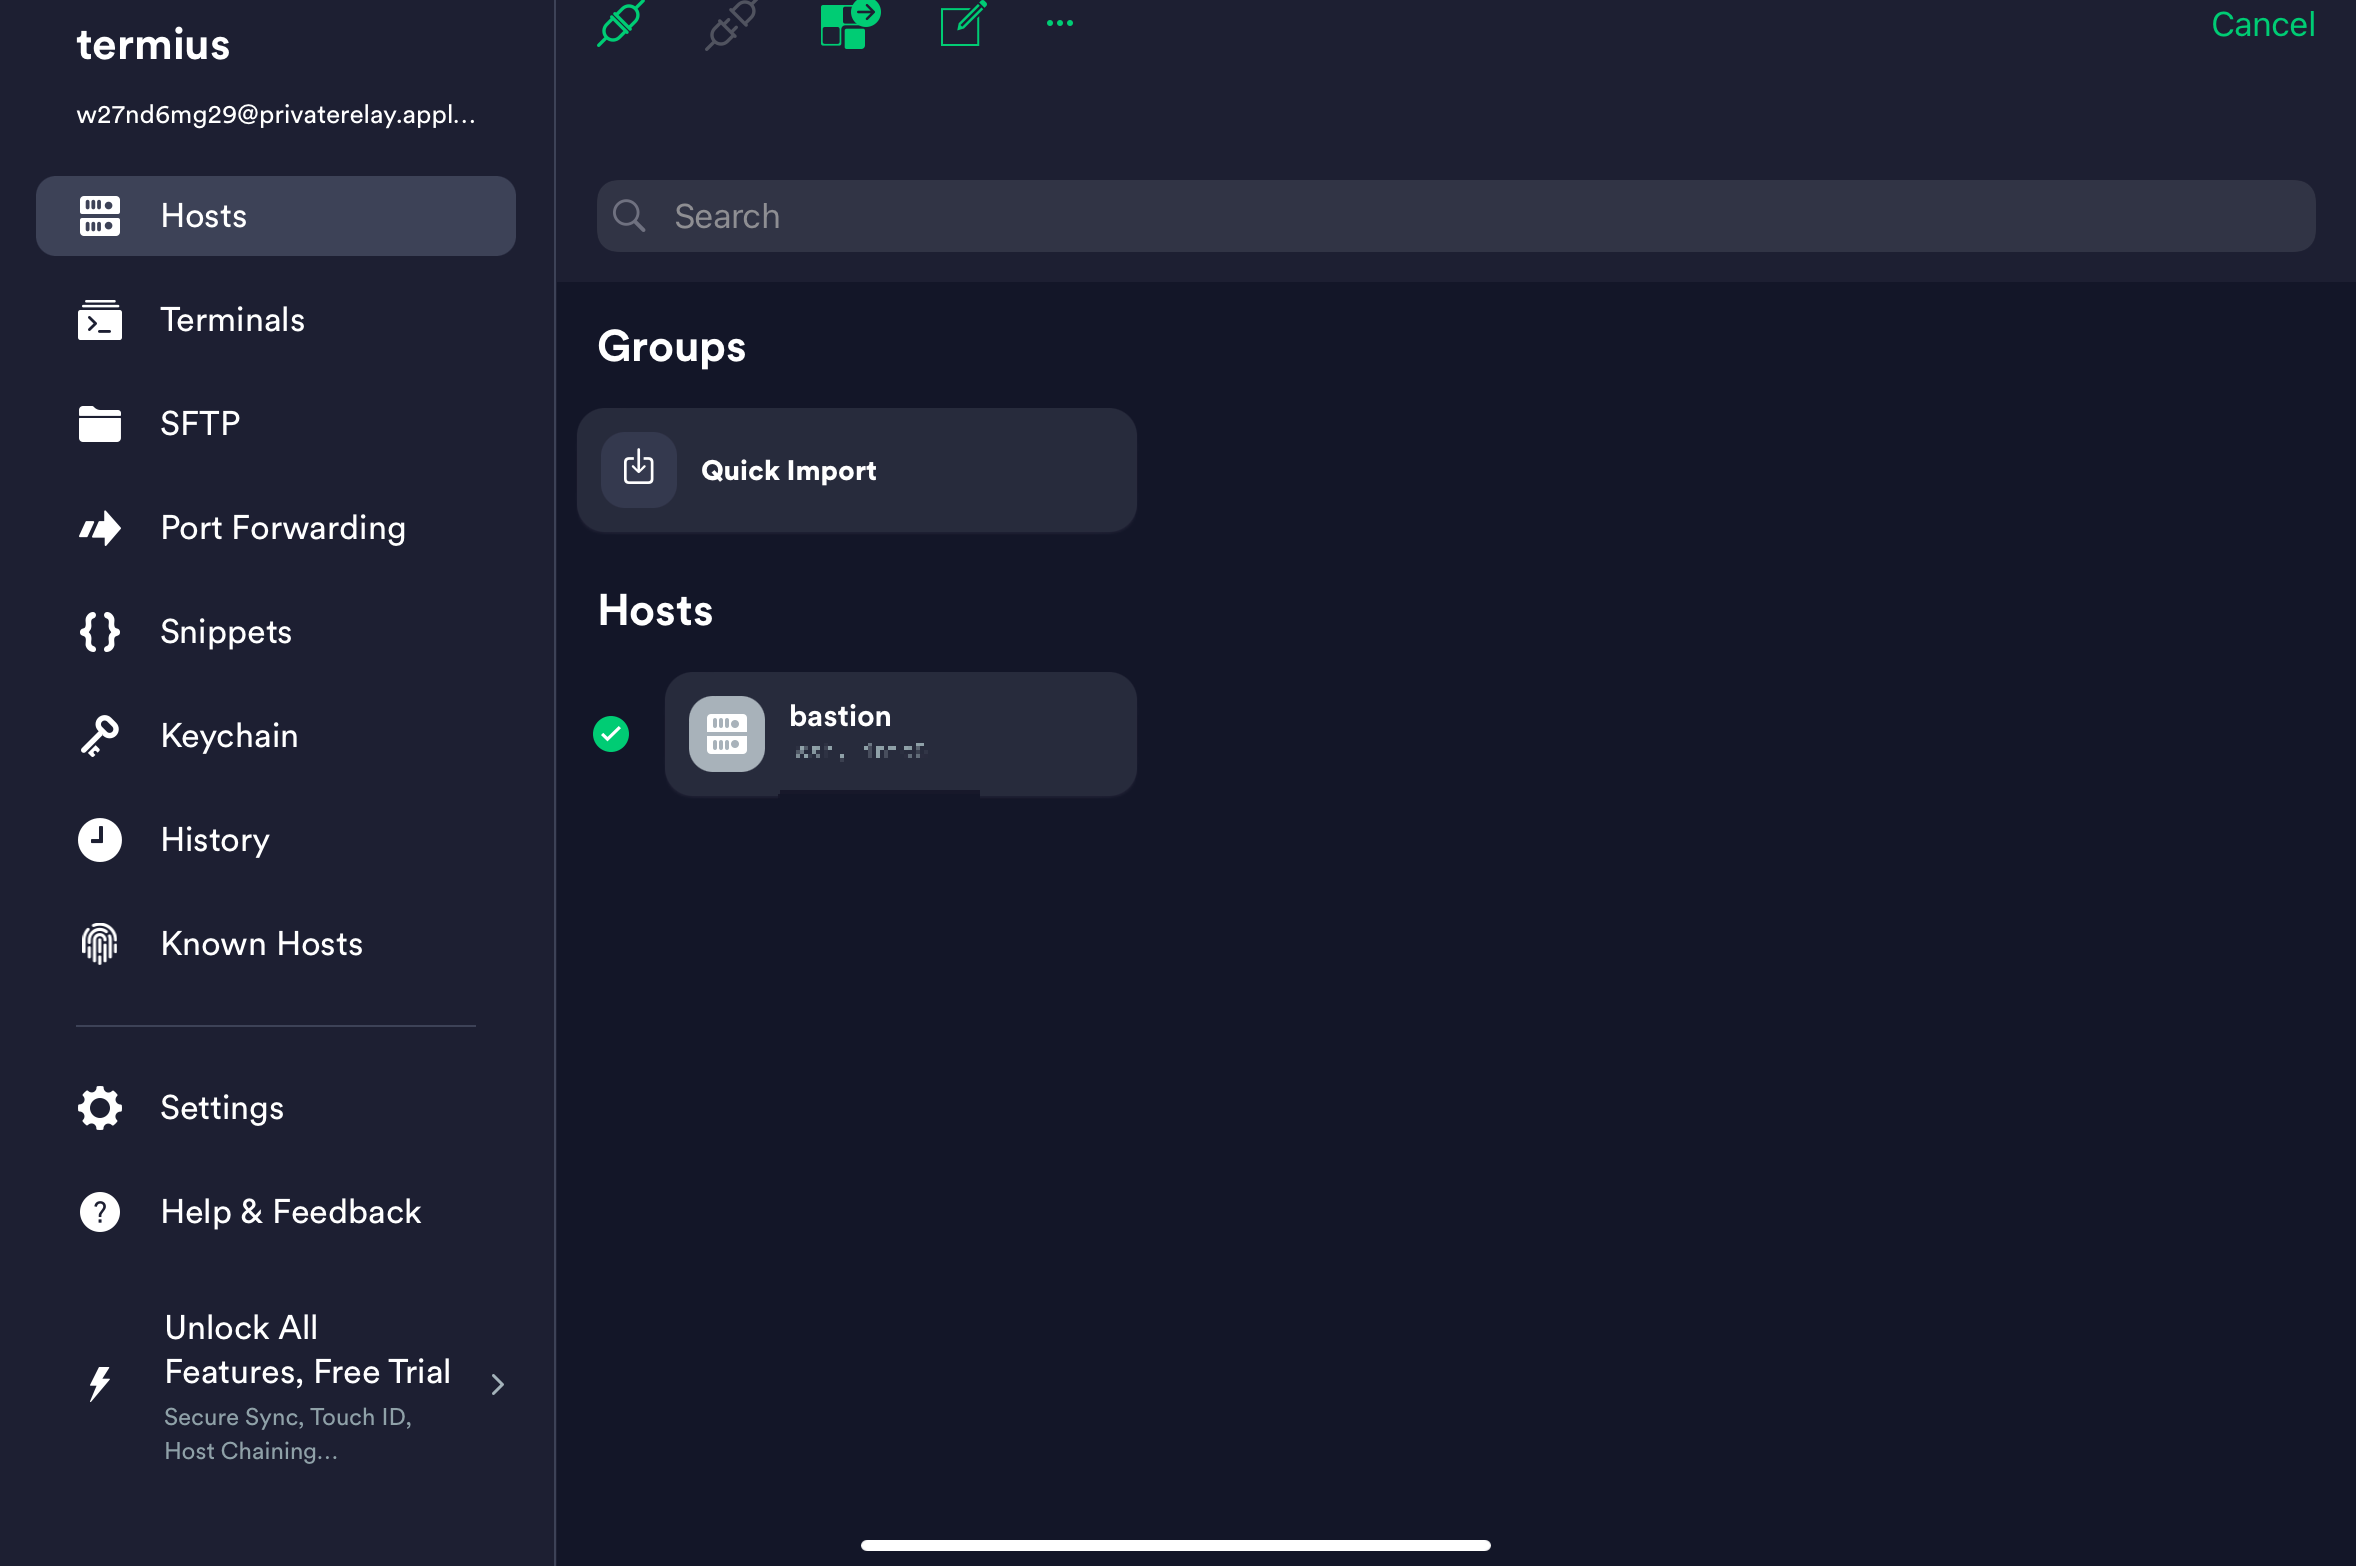The image size is (2356, 1566).
Task: Open the Keychain section
Action: click(x=276, y=736)
